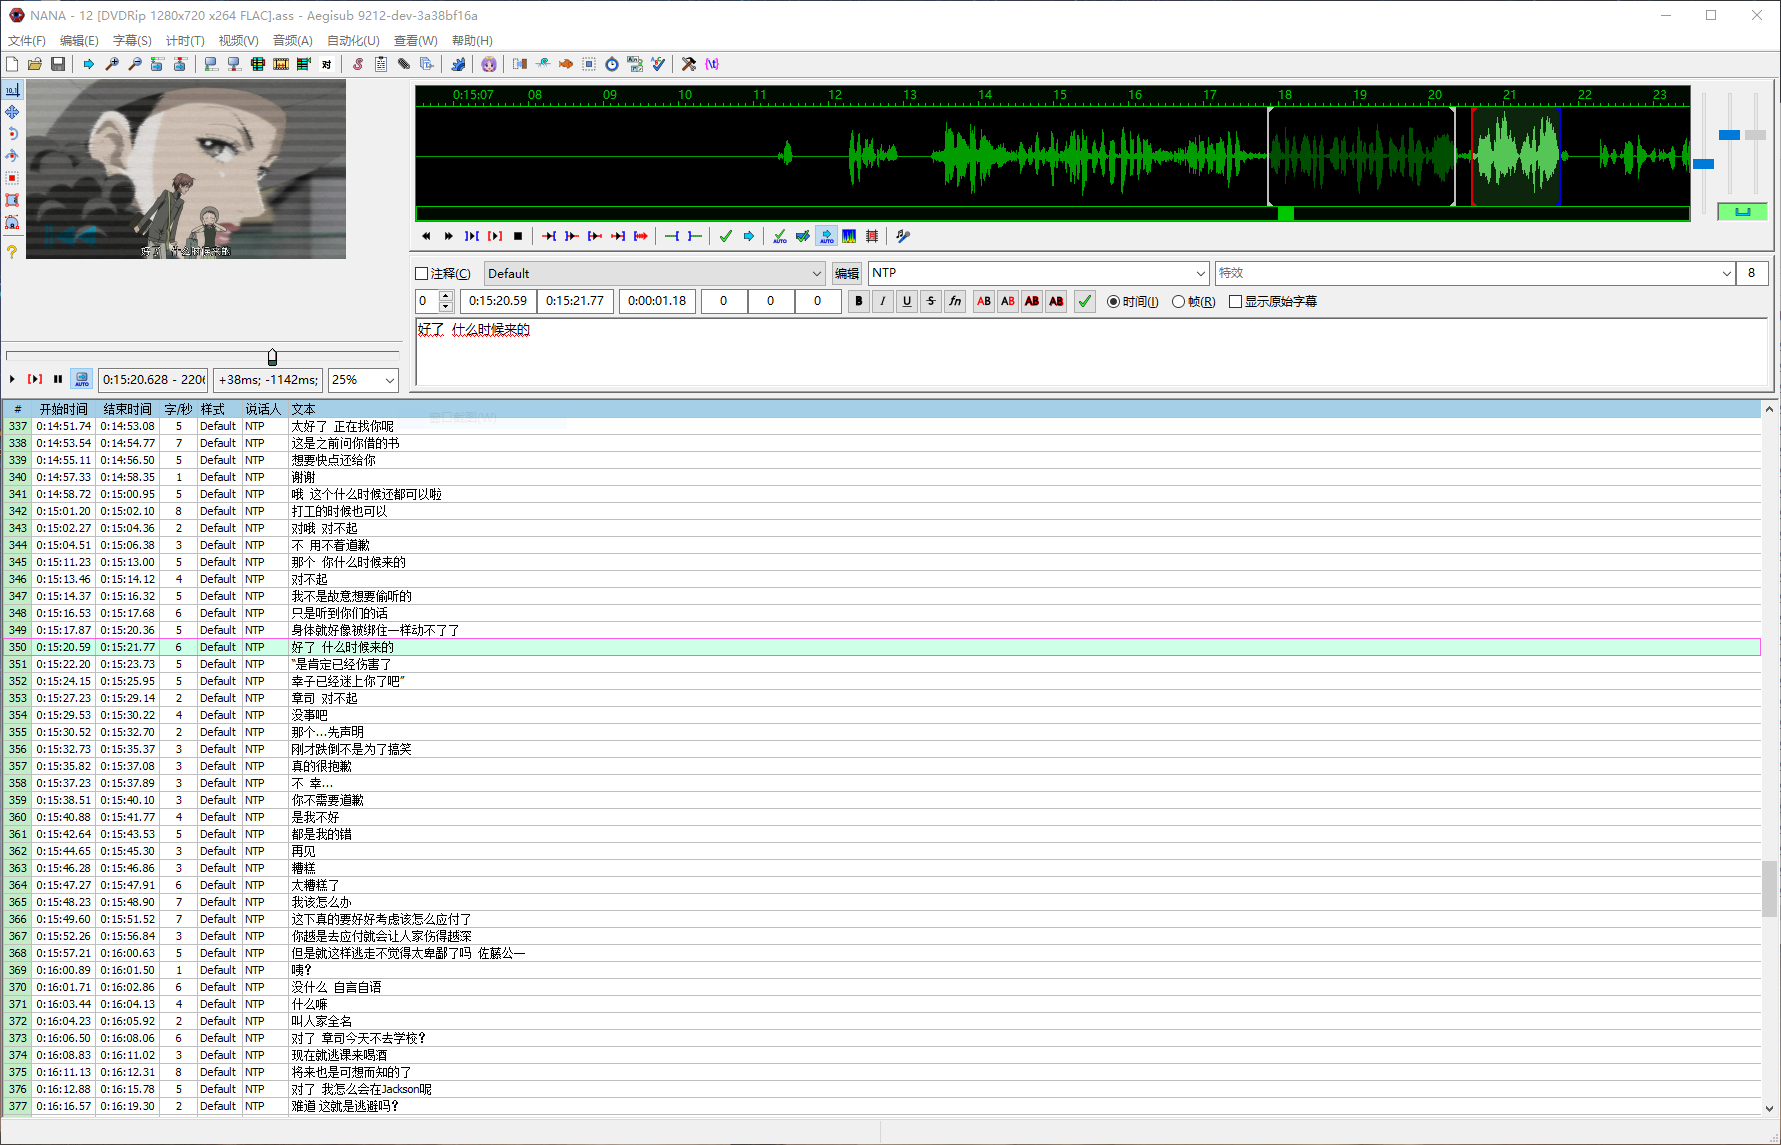This screenshot has height=1145, width=1781.
Task: Open the Default style dropdown
Action: [655, 274]
